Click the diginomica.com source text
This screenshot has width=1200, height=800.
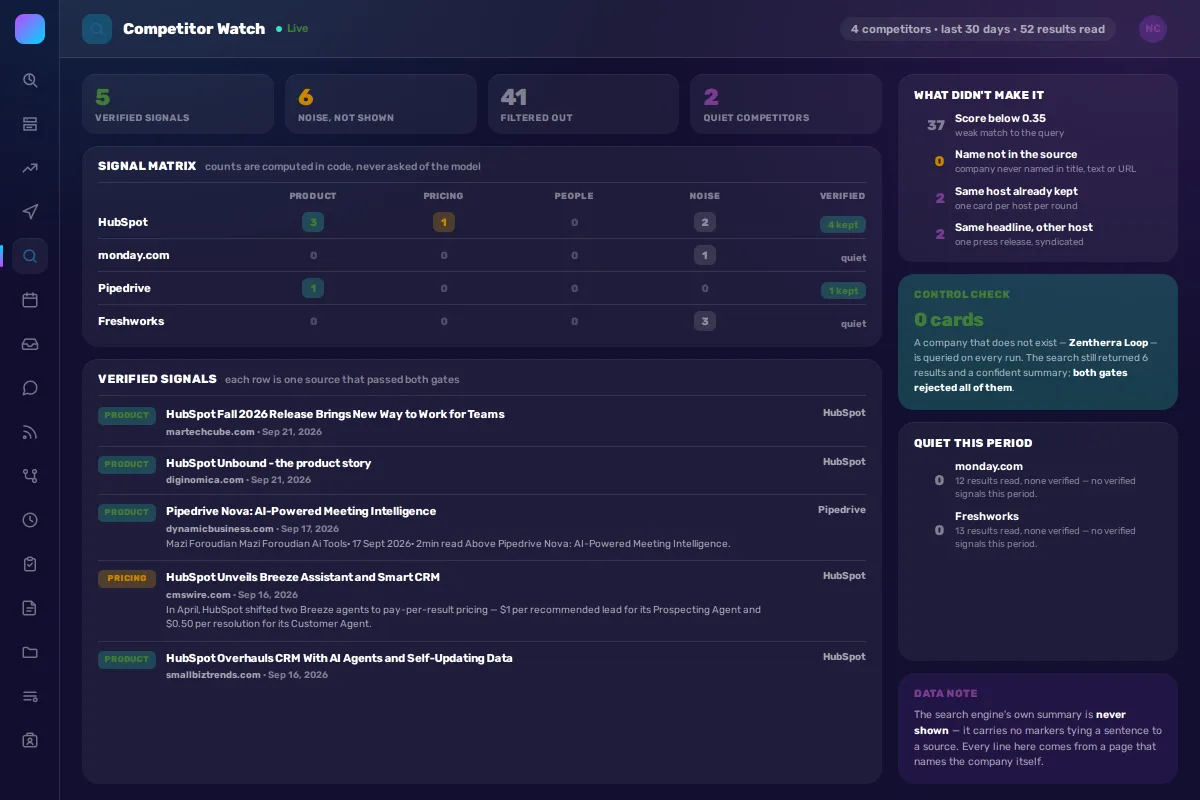tap(205, 480)
